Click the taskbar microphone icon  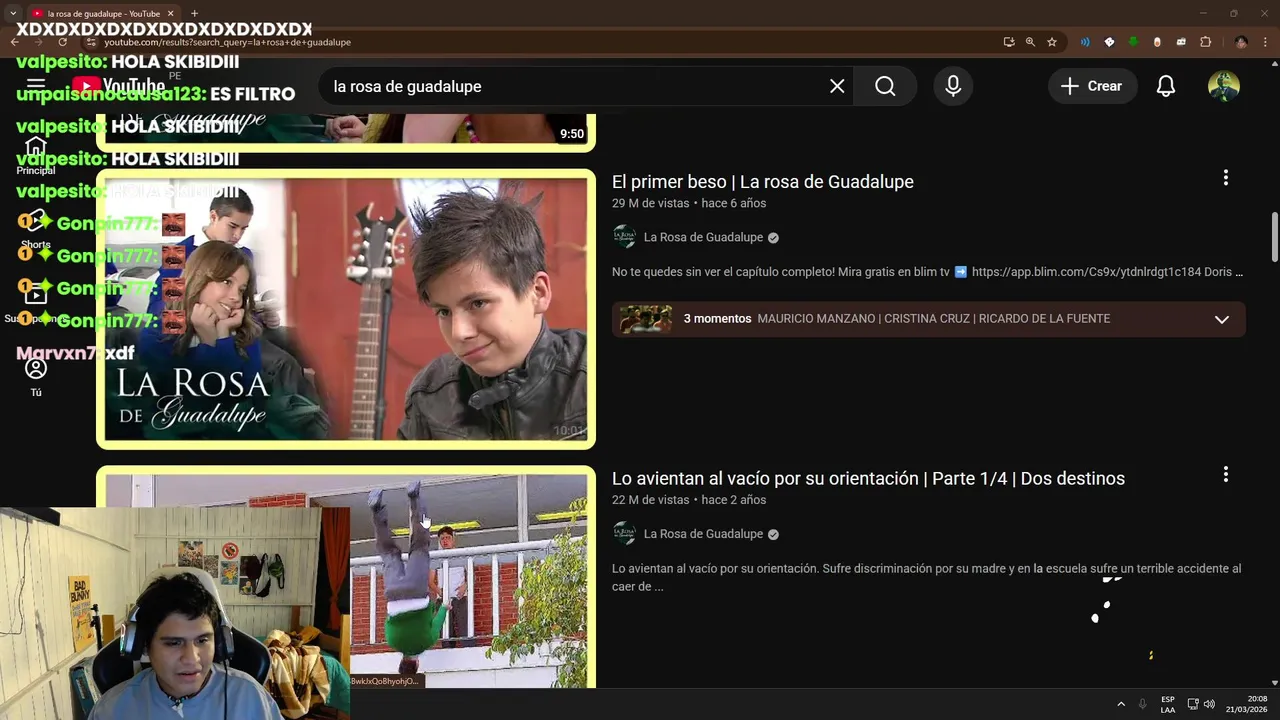[x=1143, y=704]
